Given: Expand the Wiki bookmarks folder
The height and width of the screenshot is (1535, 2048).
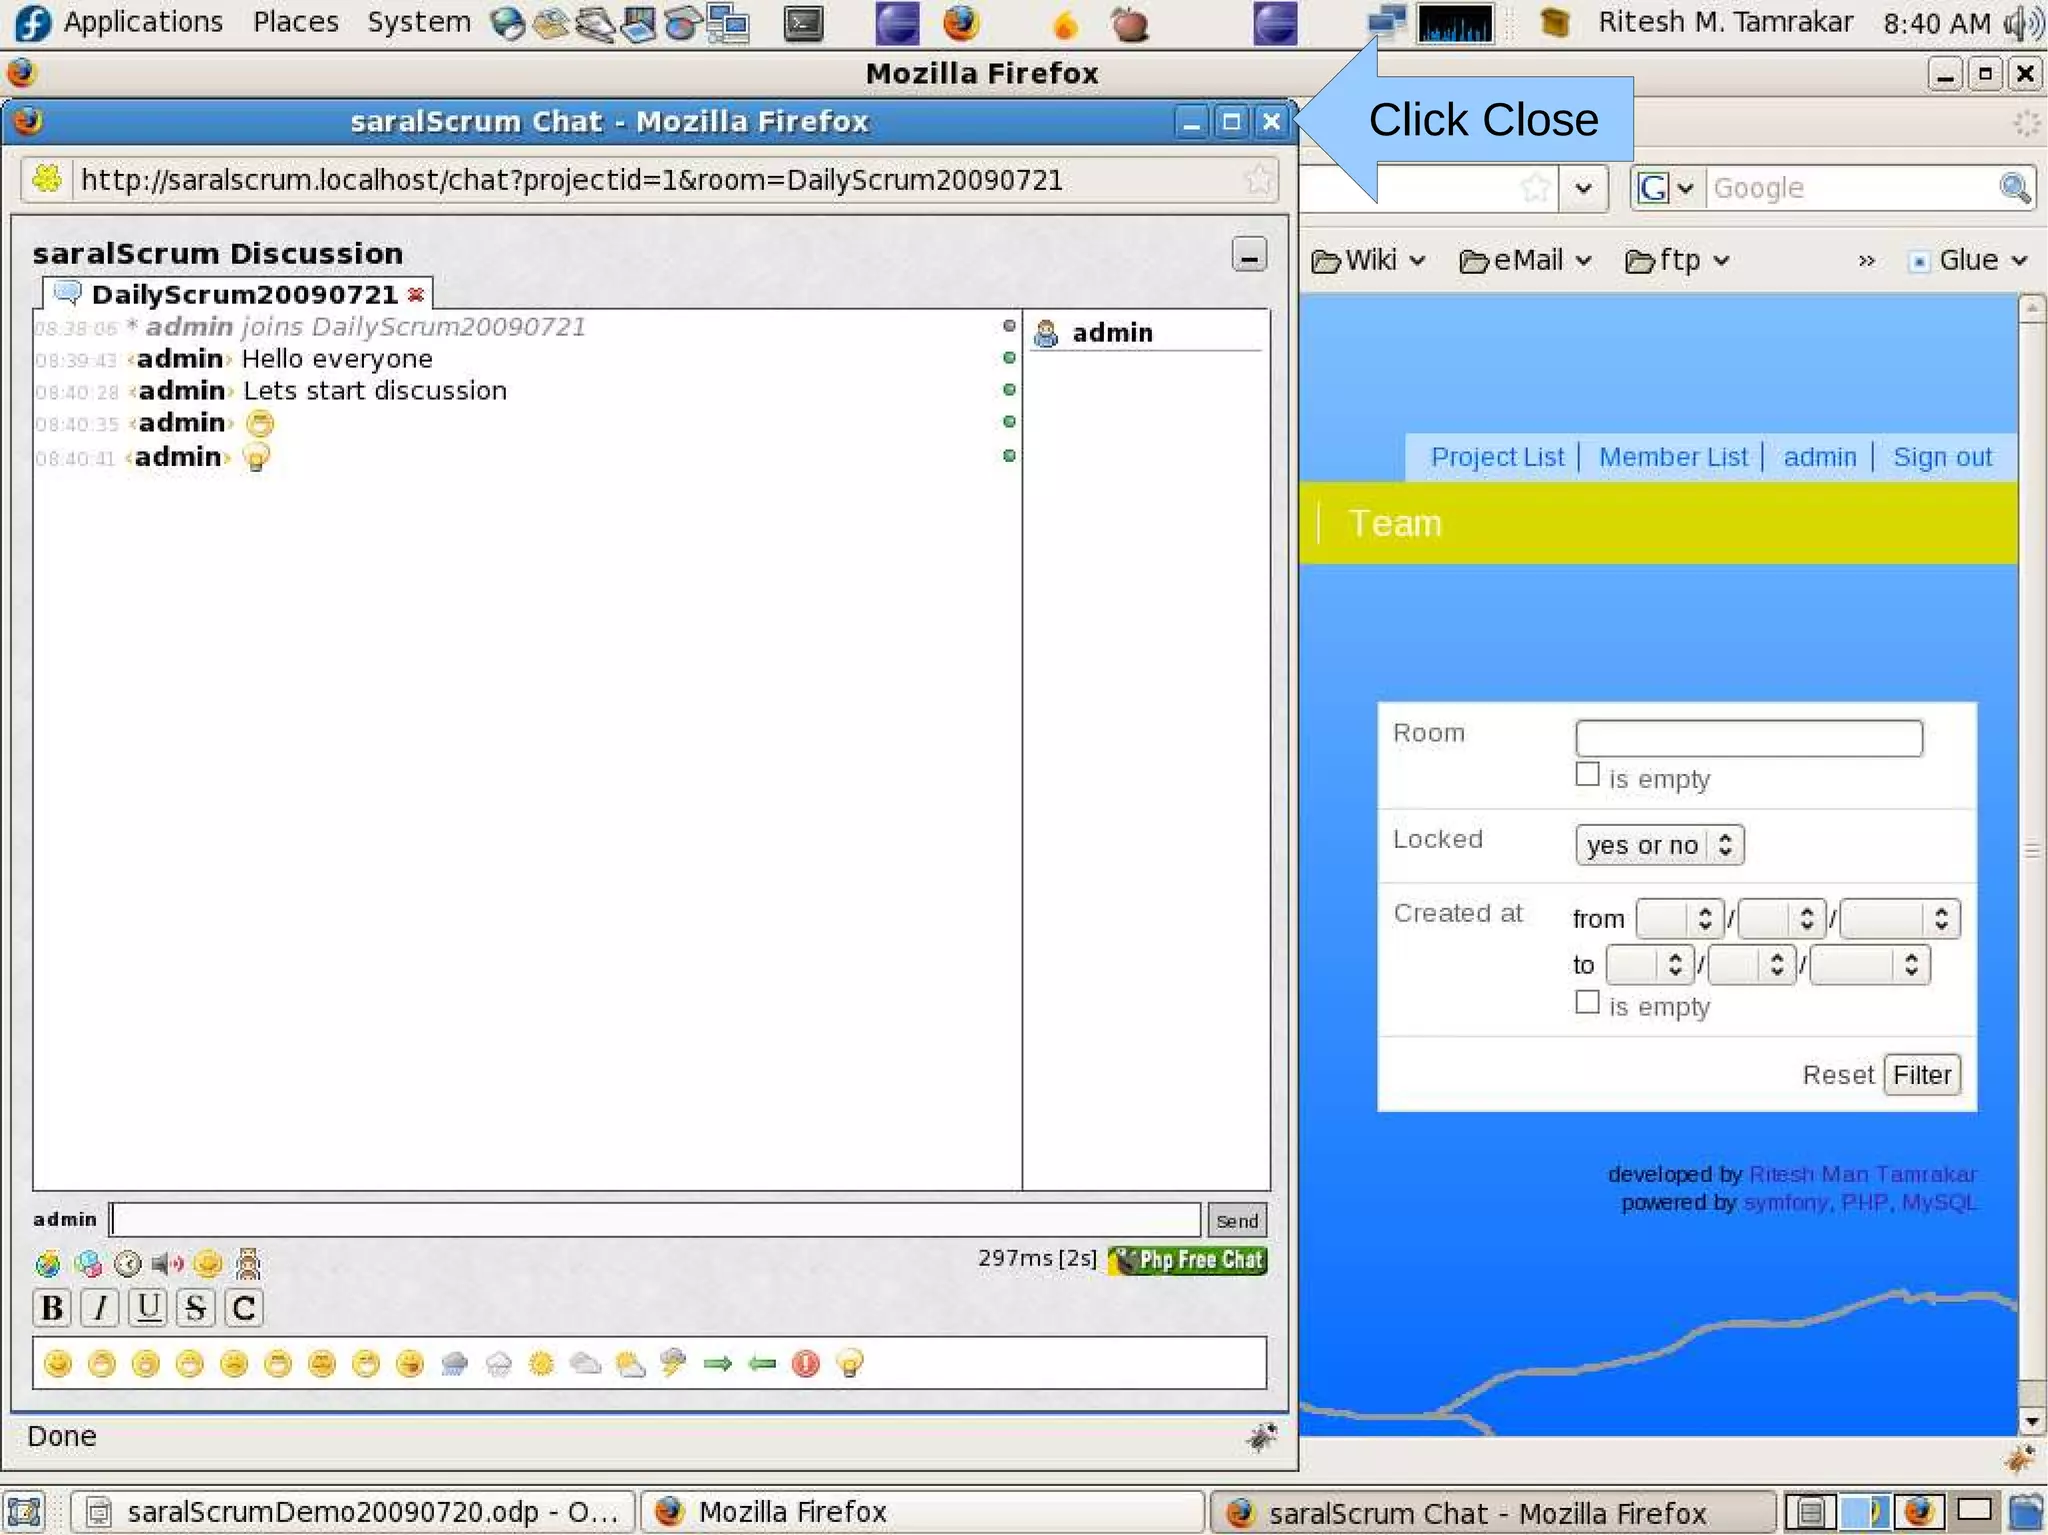Looking at the screenshot, I should pyautogui.click(x=1367, y=261).
